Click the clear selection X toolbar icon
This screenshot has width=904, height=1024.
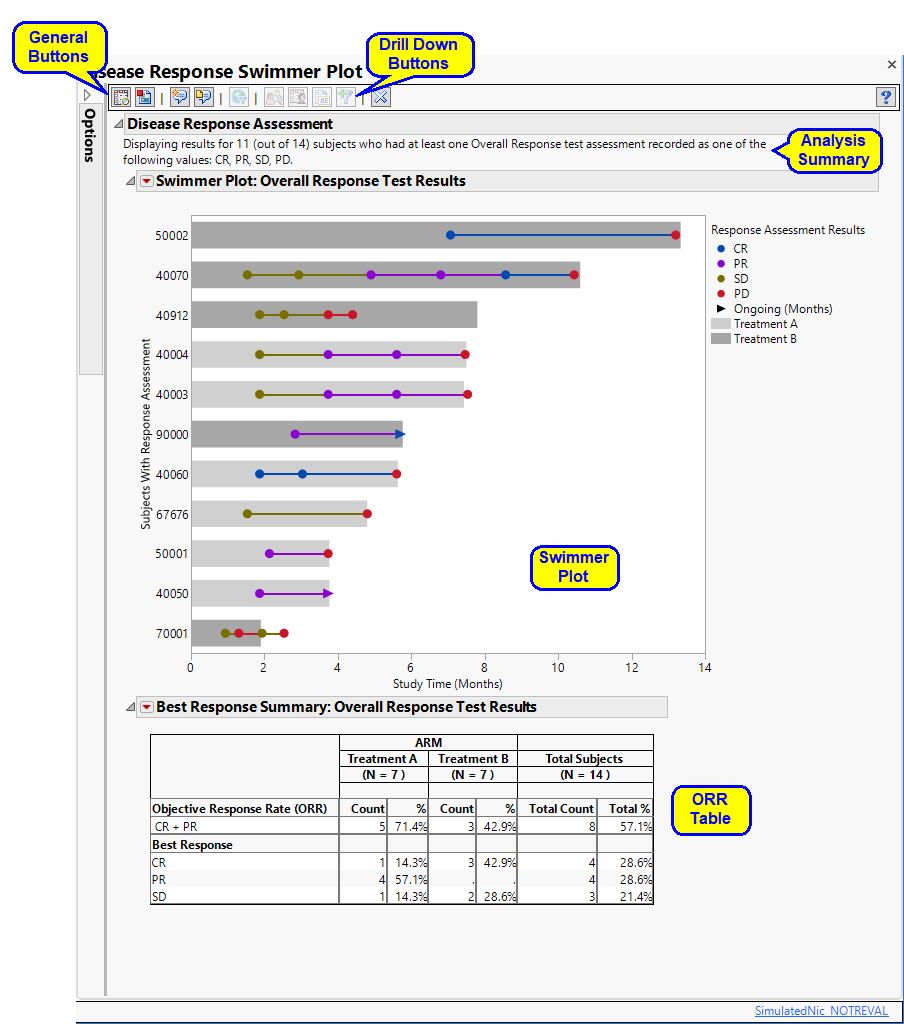[x=381, y=97]
